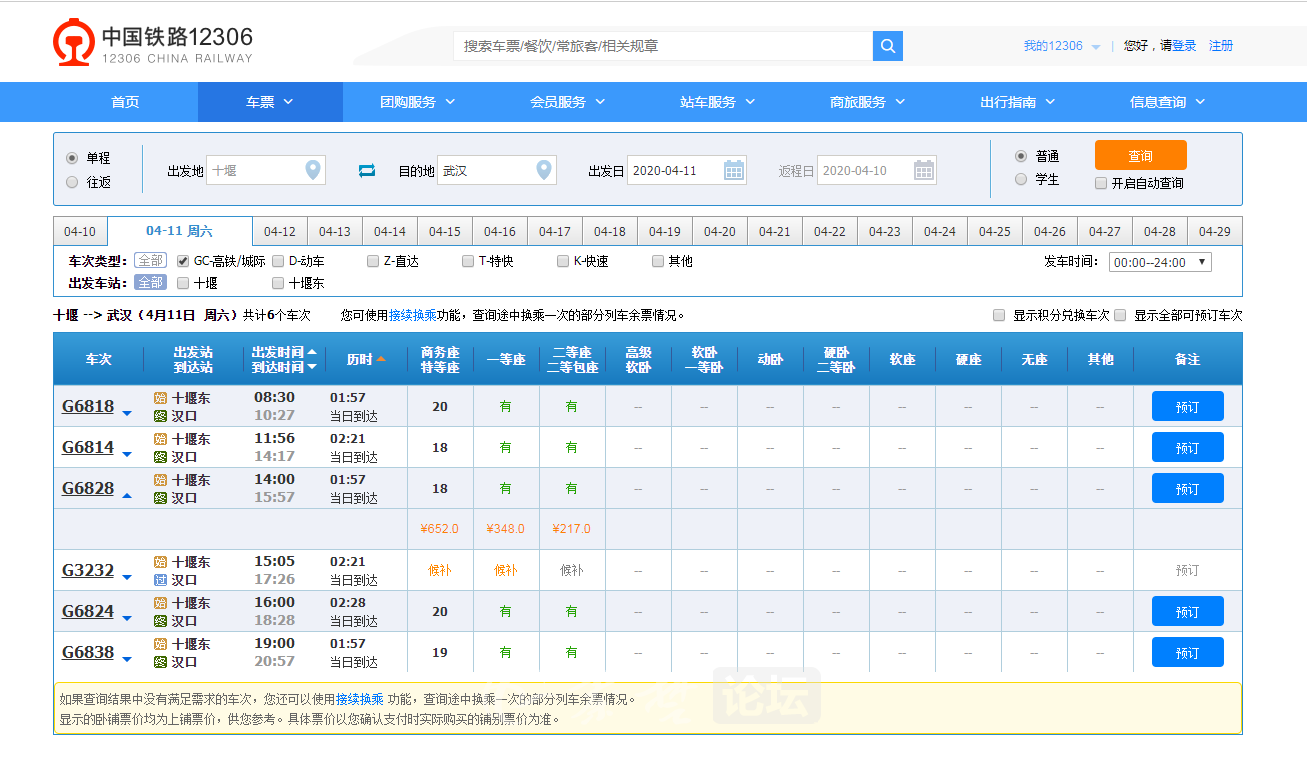
Task: Enable 显示积分兑换车次 checkbox
Action: 999,315
